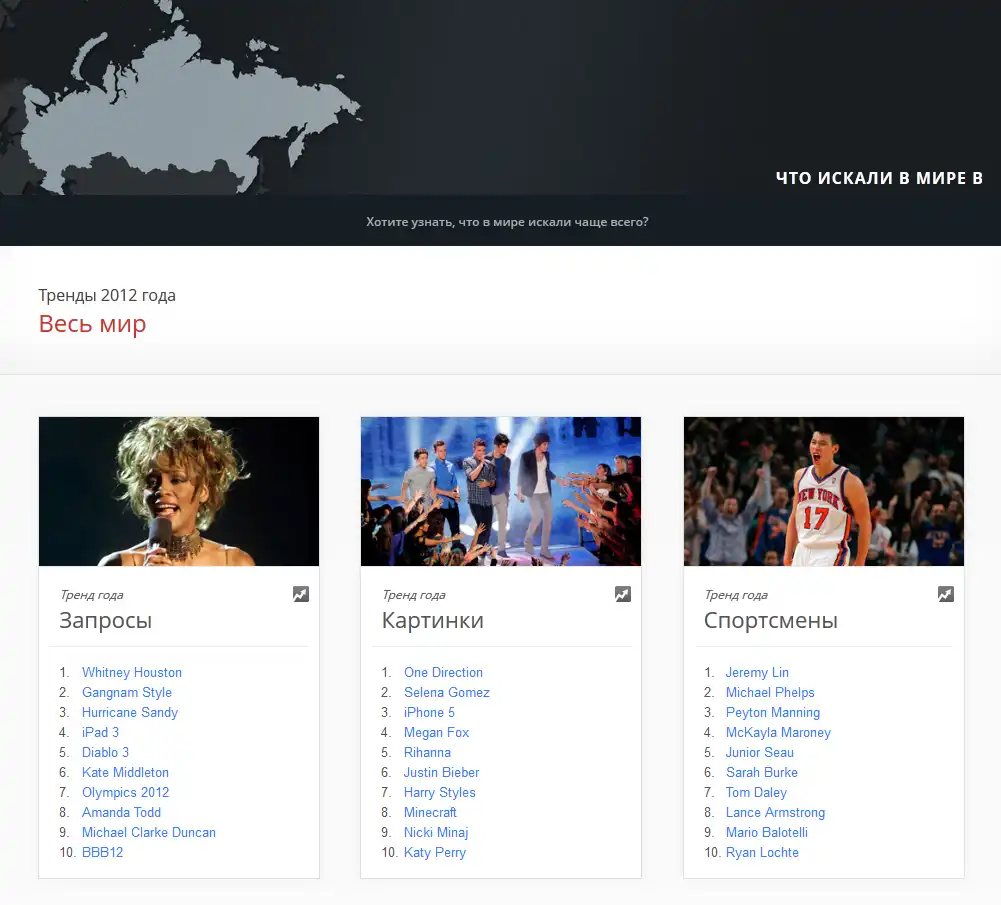Click the trend chart icon in Запросы card
The width and height of the screenshot is (1001, 905).
(x=301, y=594)
